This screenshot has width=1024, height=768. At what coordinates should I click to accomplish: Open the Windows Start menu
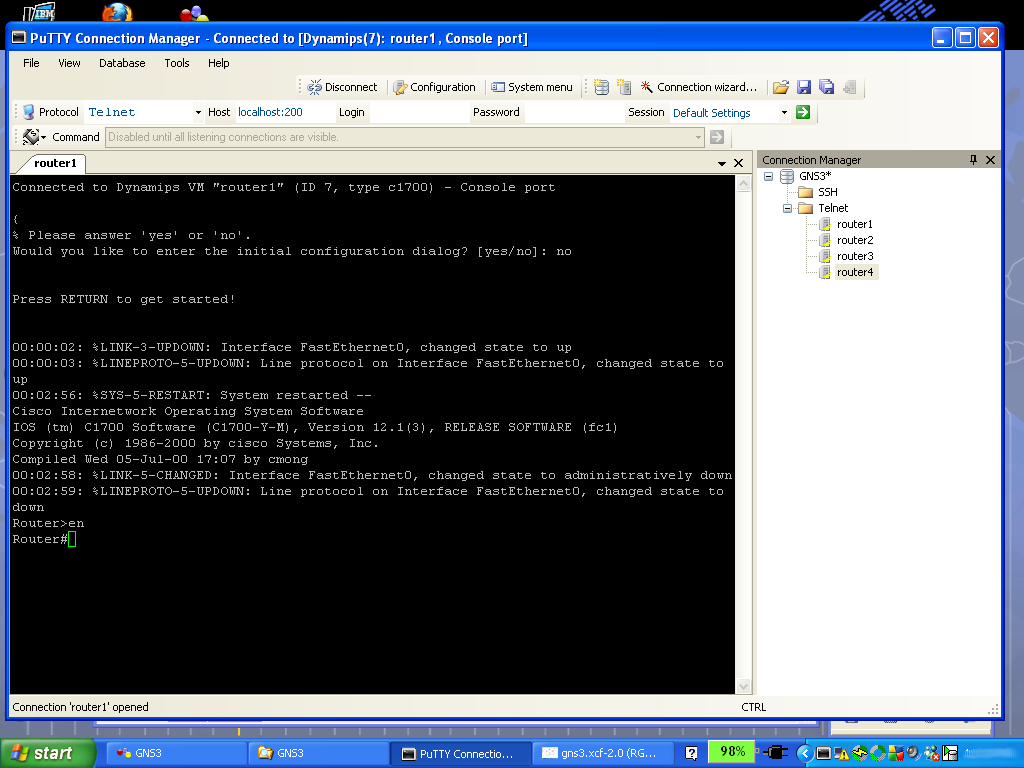(x=47, y=753)
